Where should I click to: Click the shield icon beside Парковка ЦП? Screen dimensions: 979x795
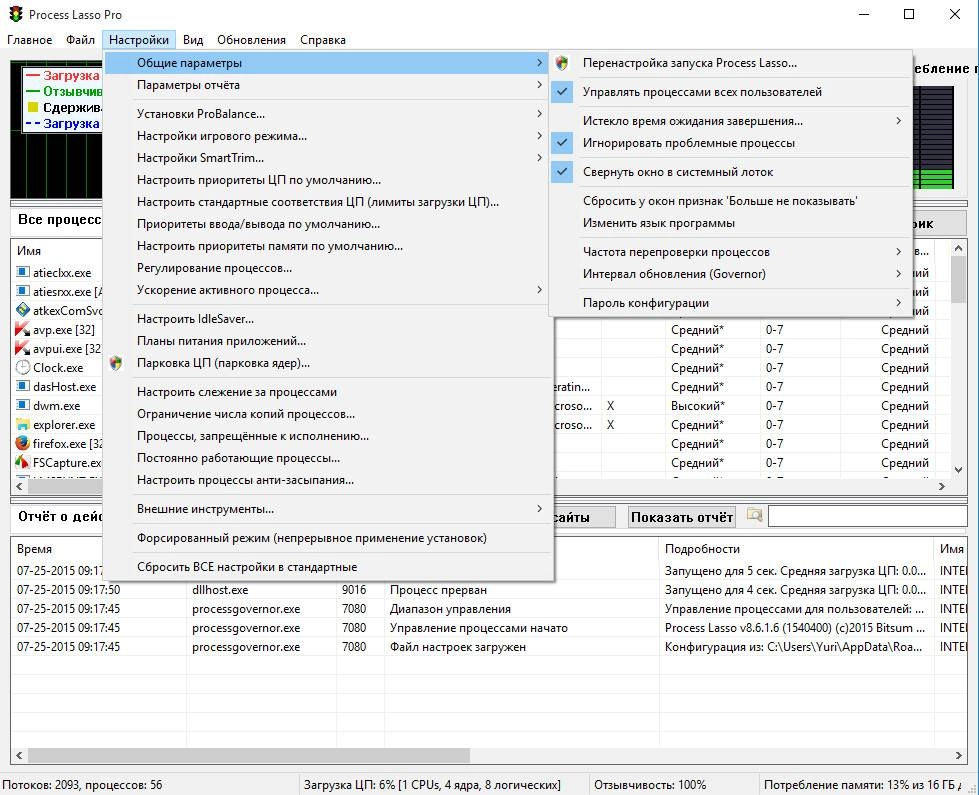click(x=116, y=363)
